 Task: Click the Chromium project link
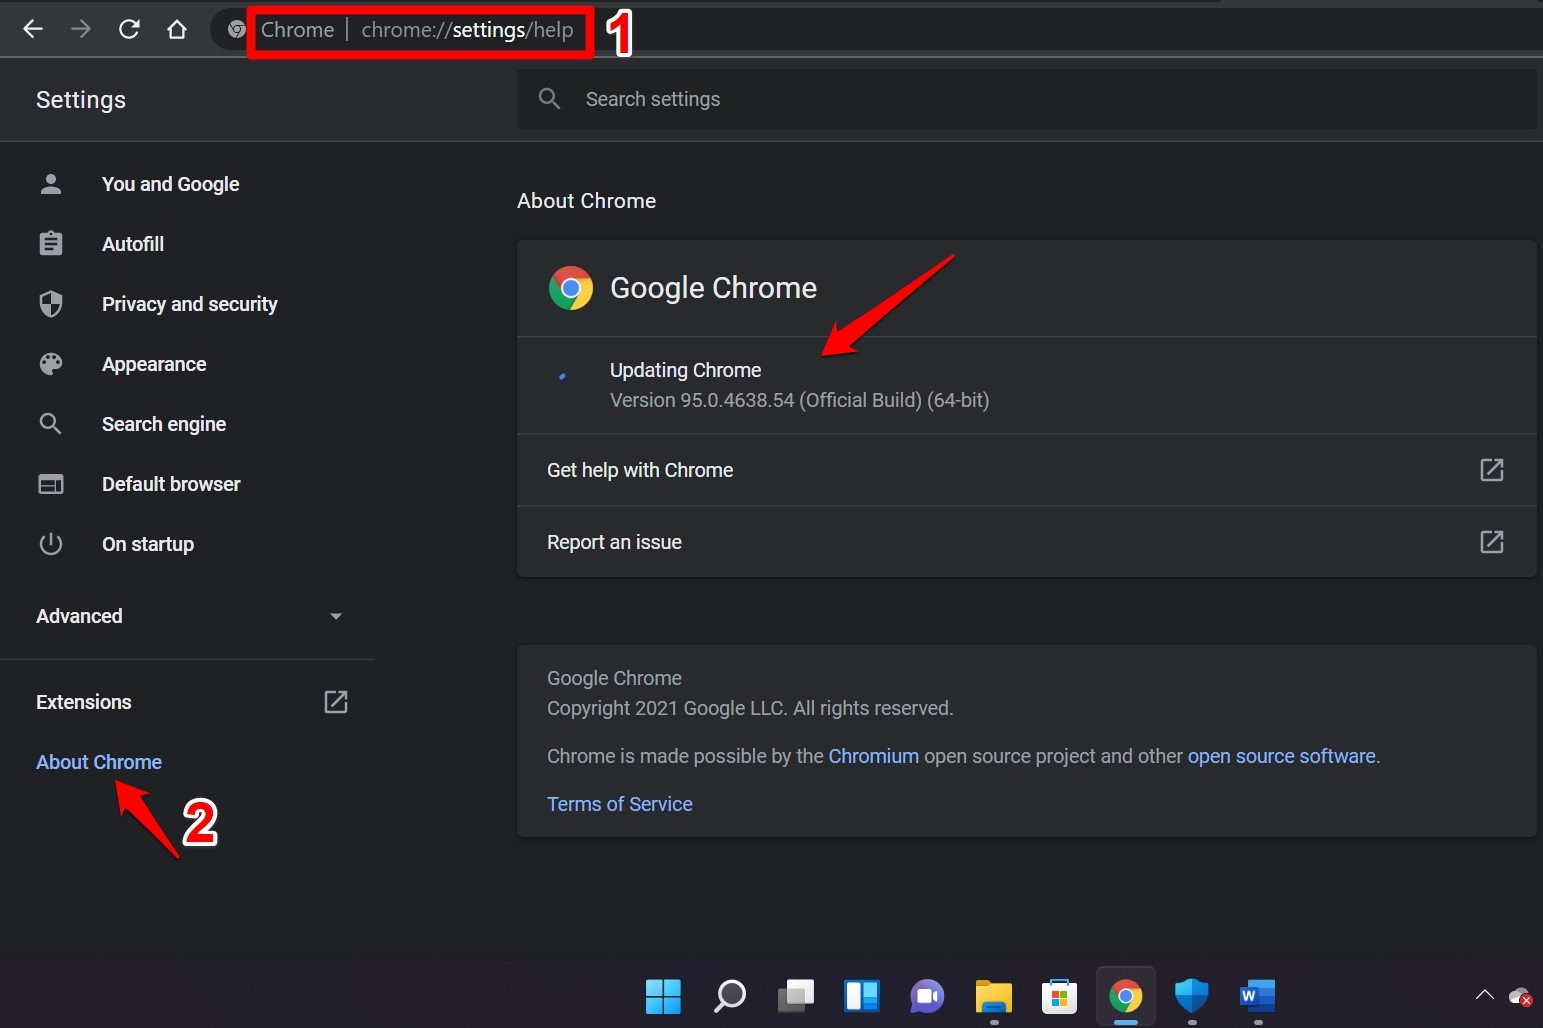coord(873,756)
